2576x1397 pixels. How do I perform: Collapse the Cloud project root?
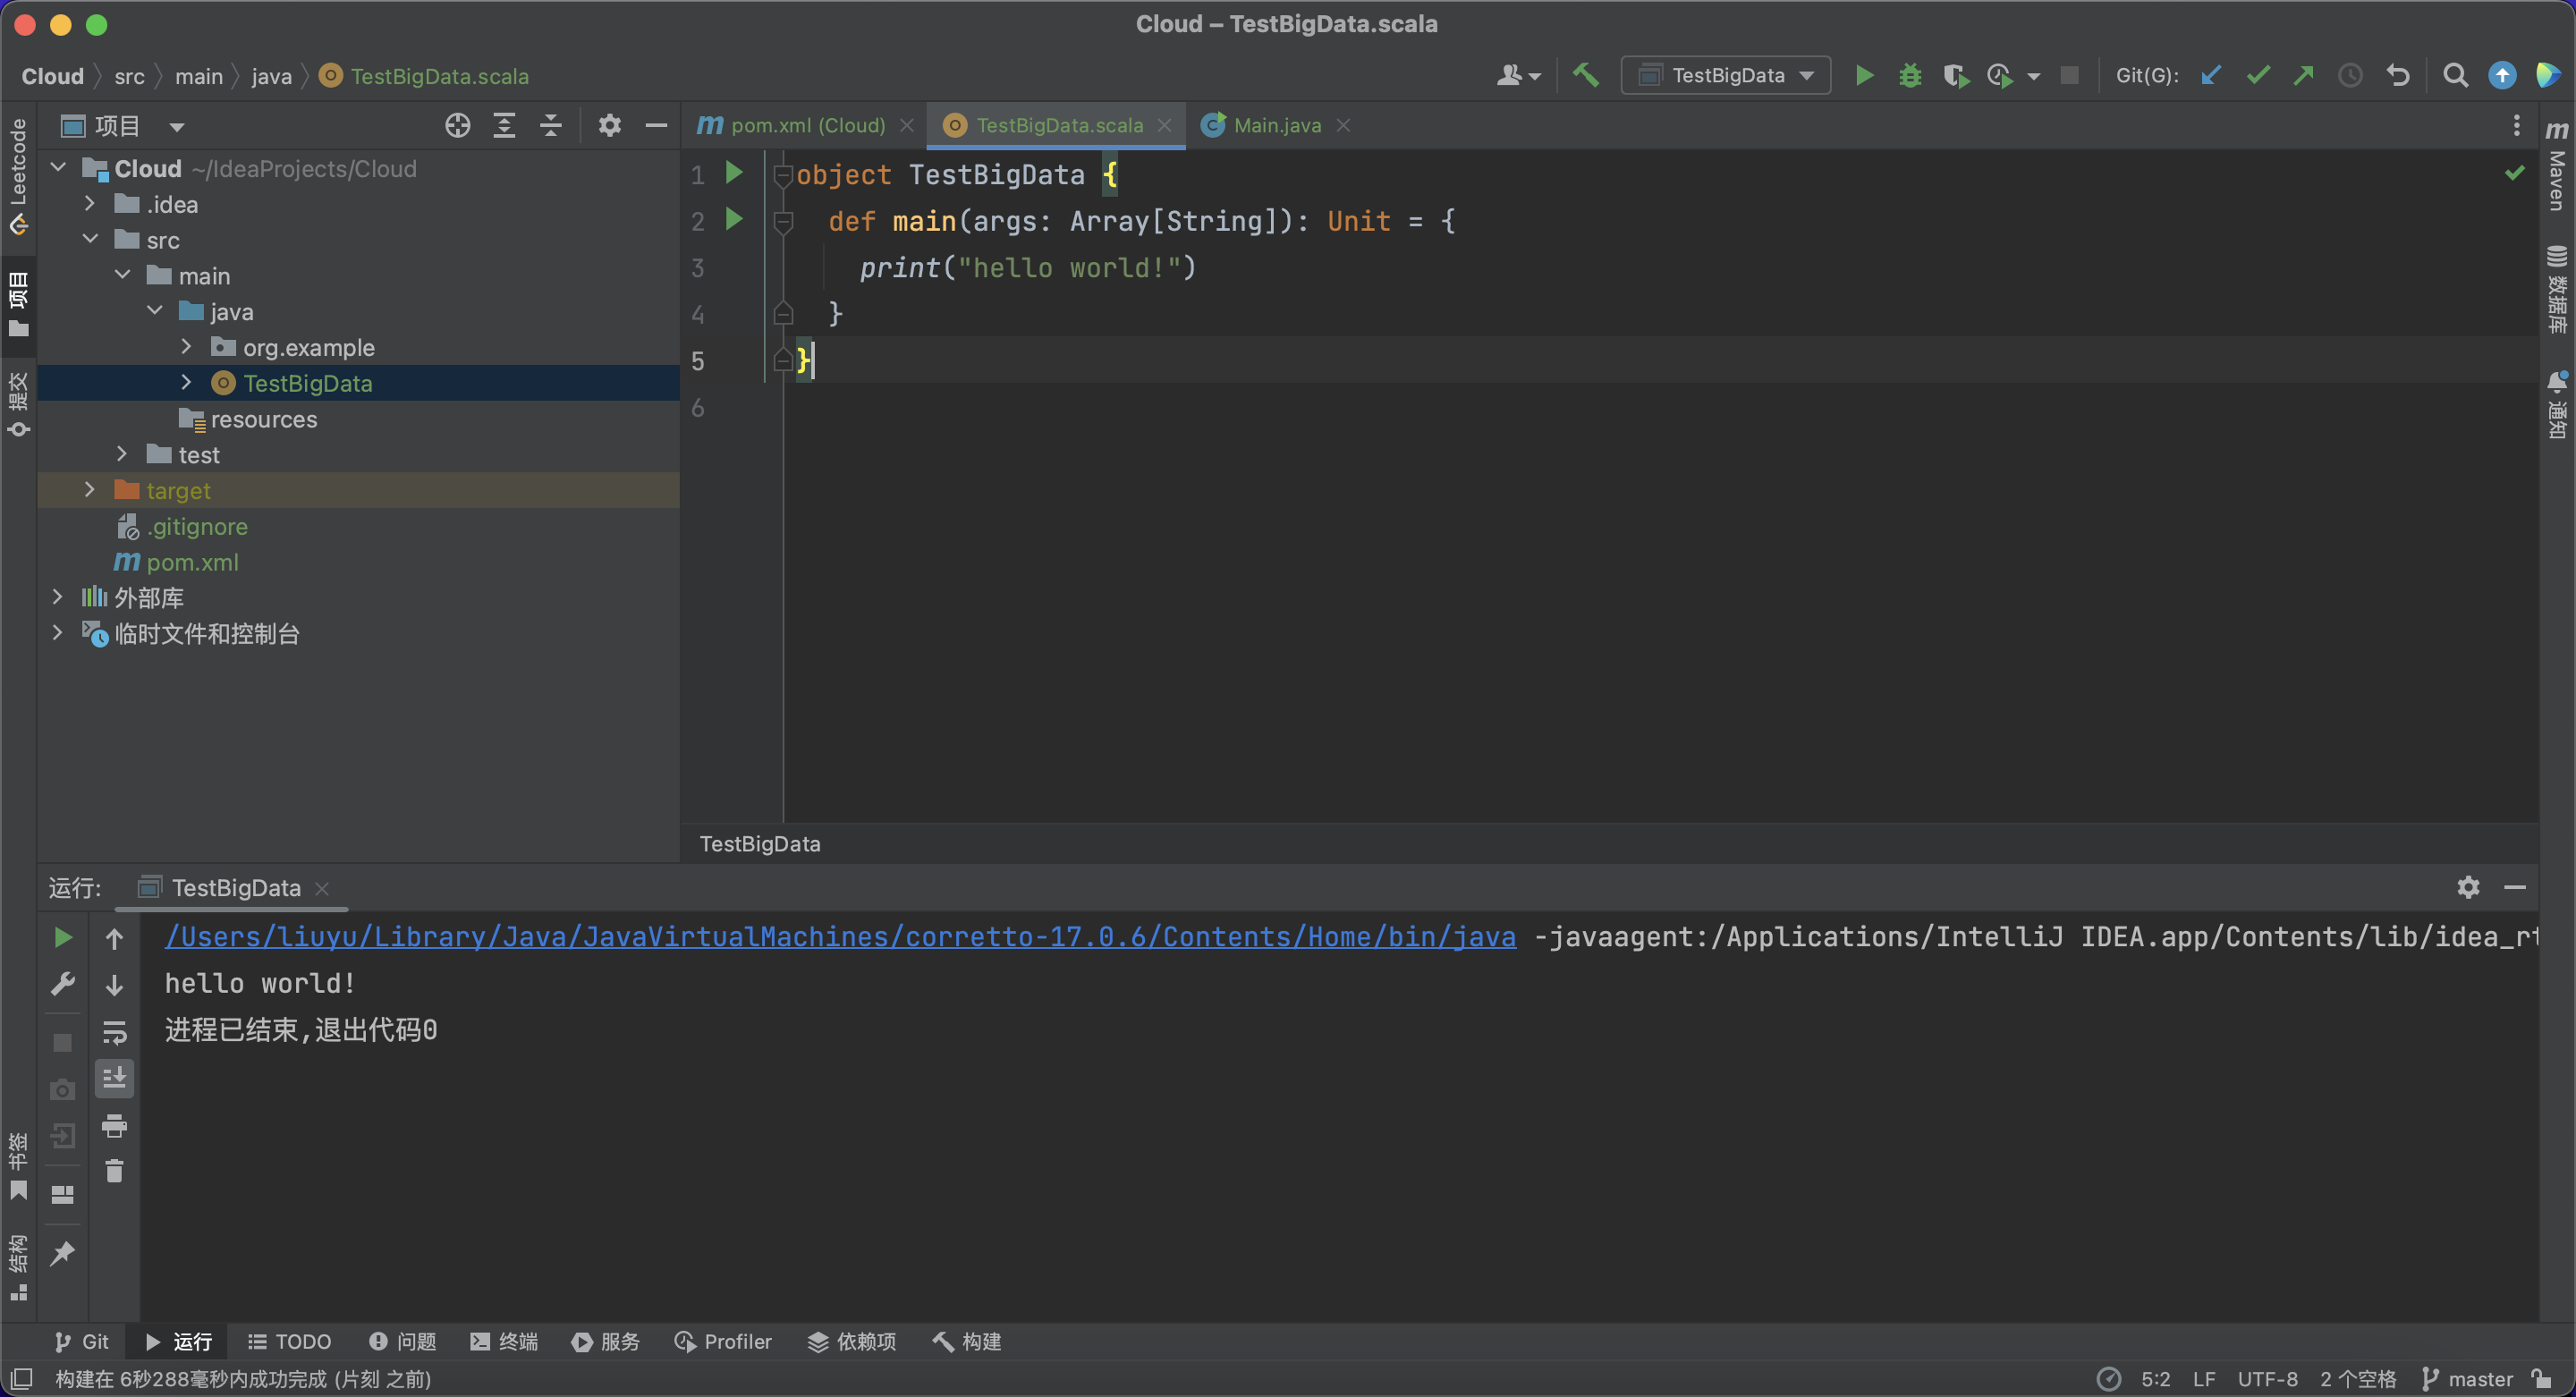[59, 168]
